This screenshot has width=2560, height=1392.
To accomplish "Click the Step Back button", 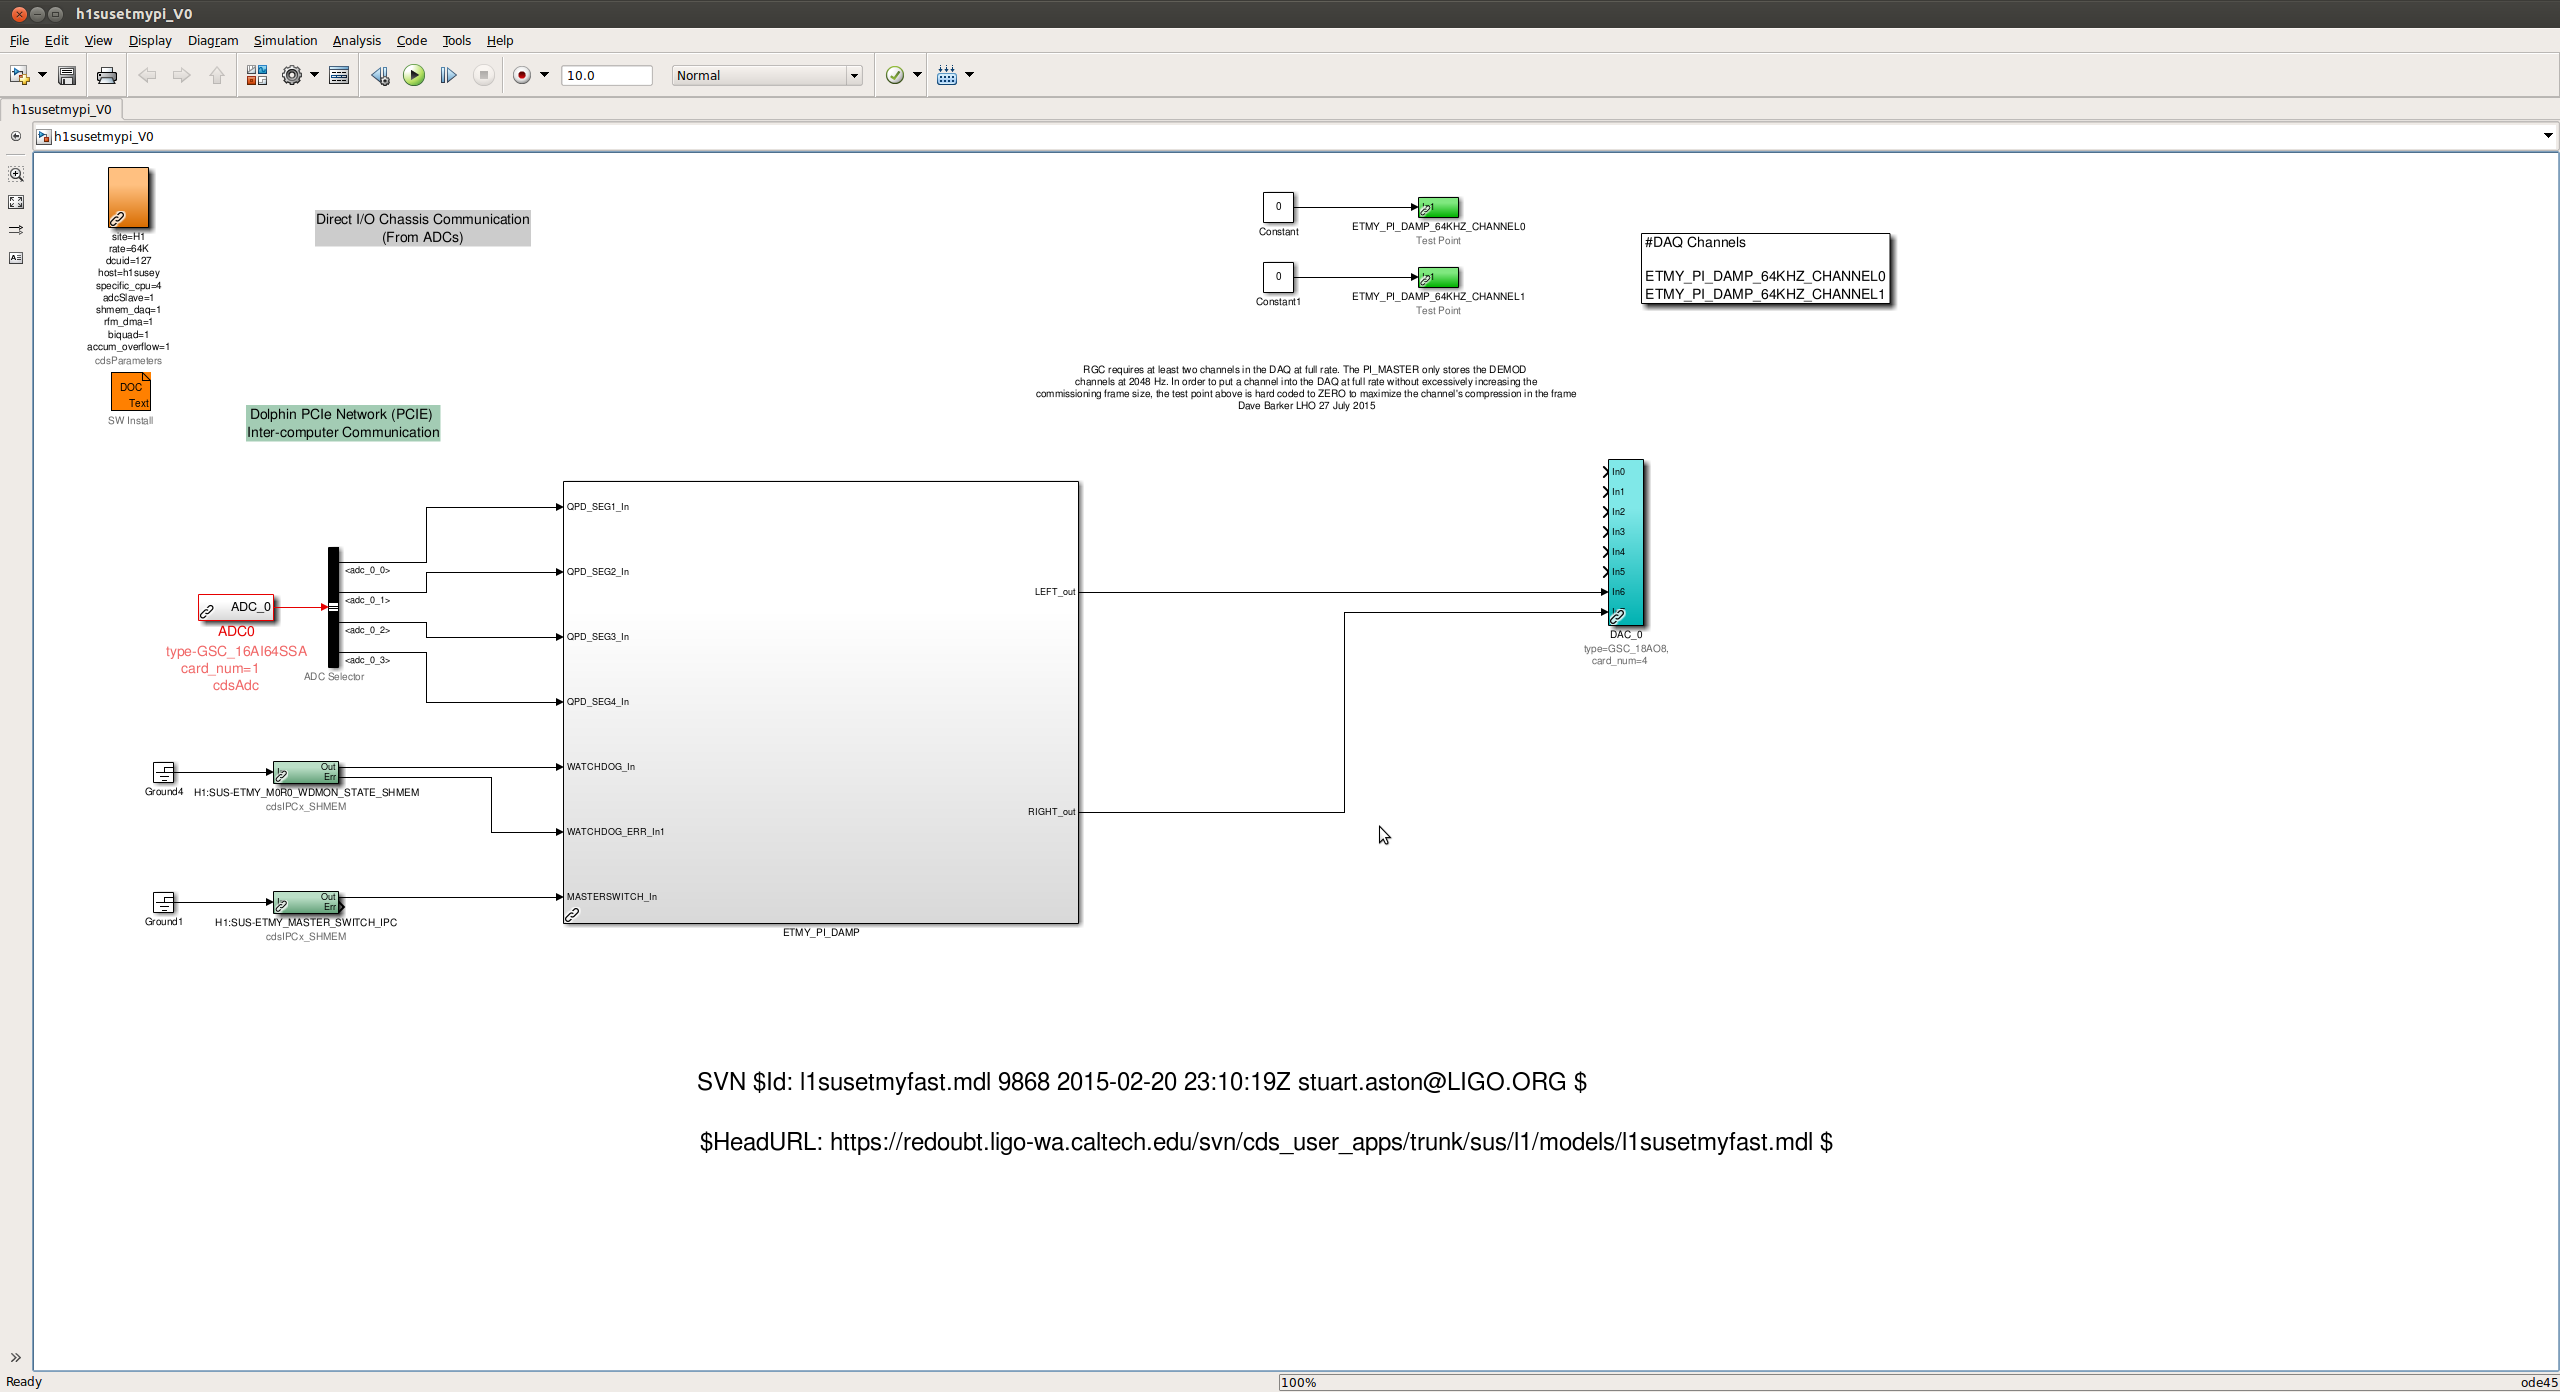I will pyautogui.click(x=380, y=75).
